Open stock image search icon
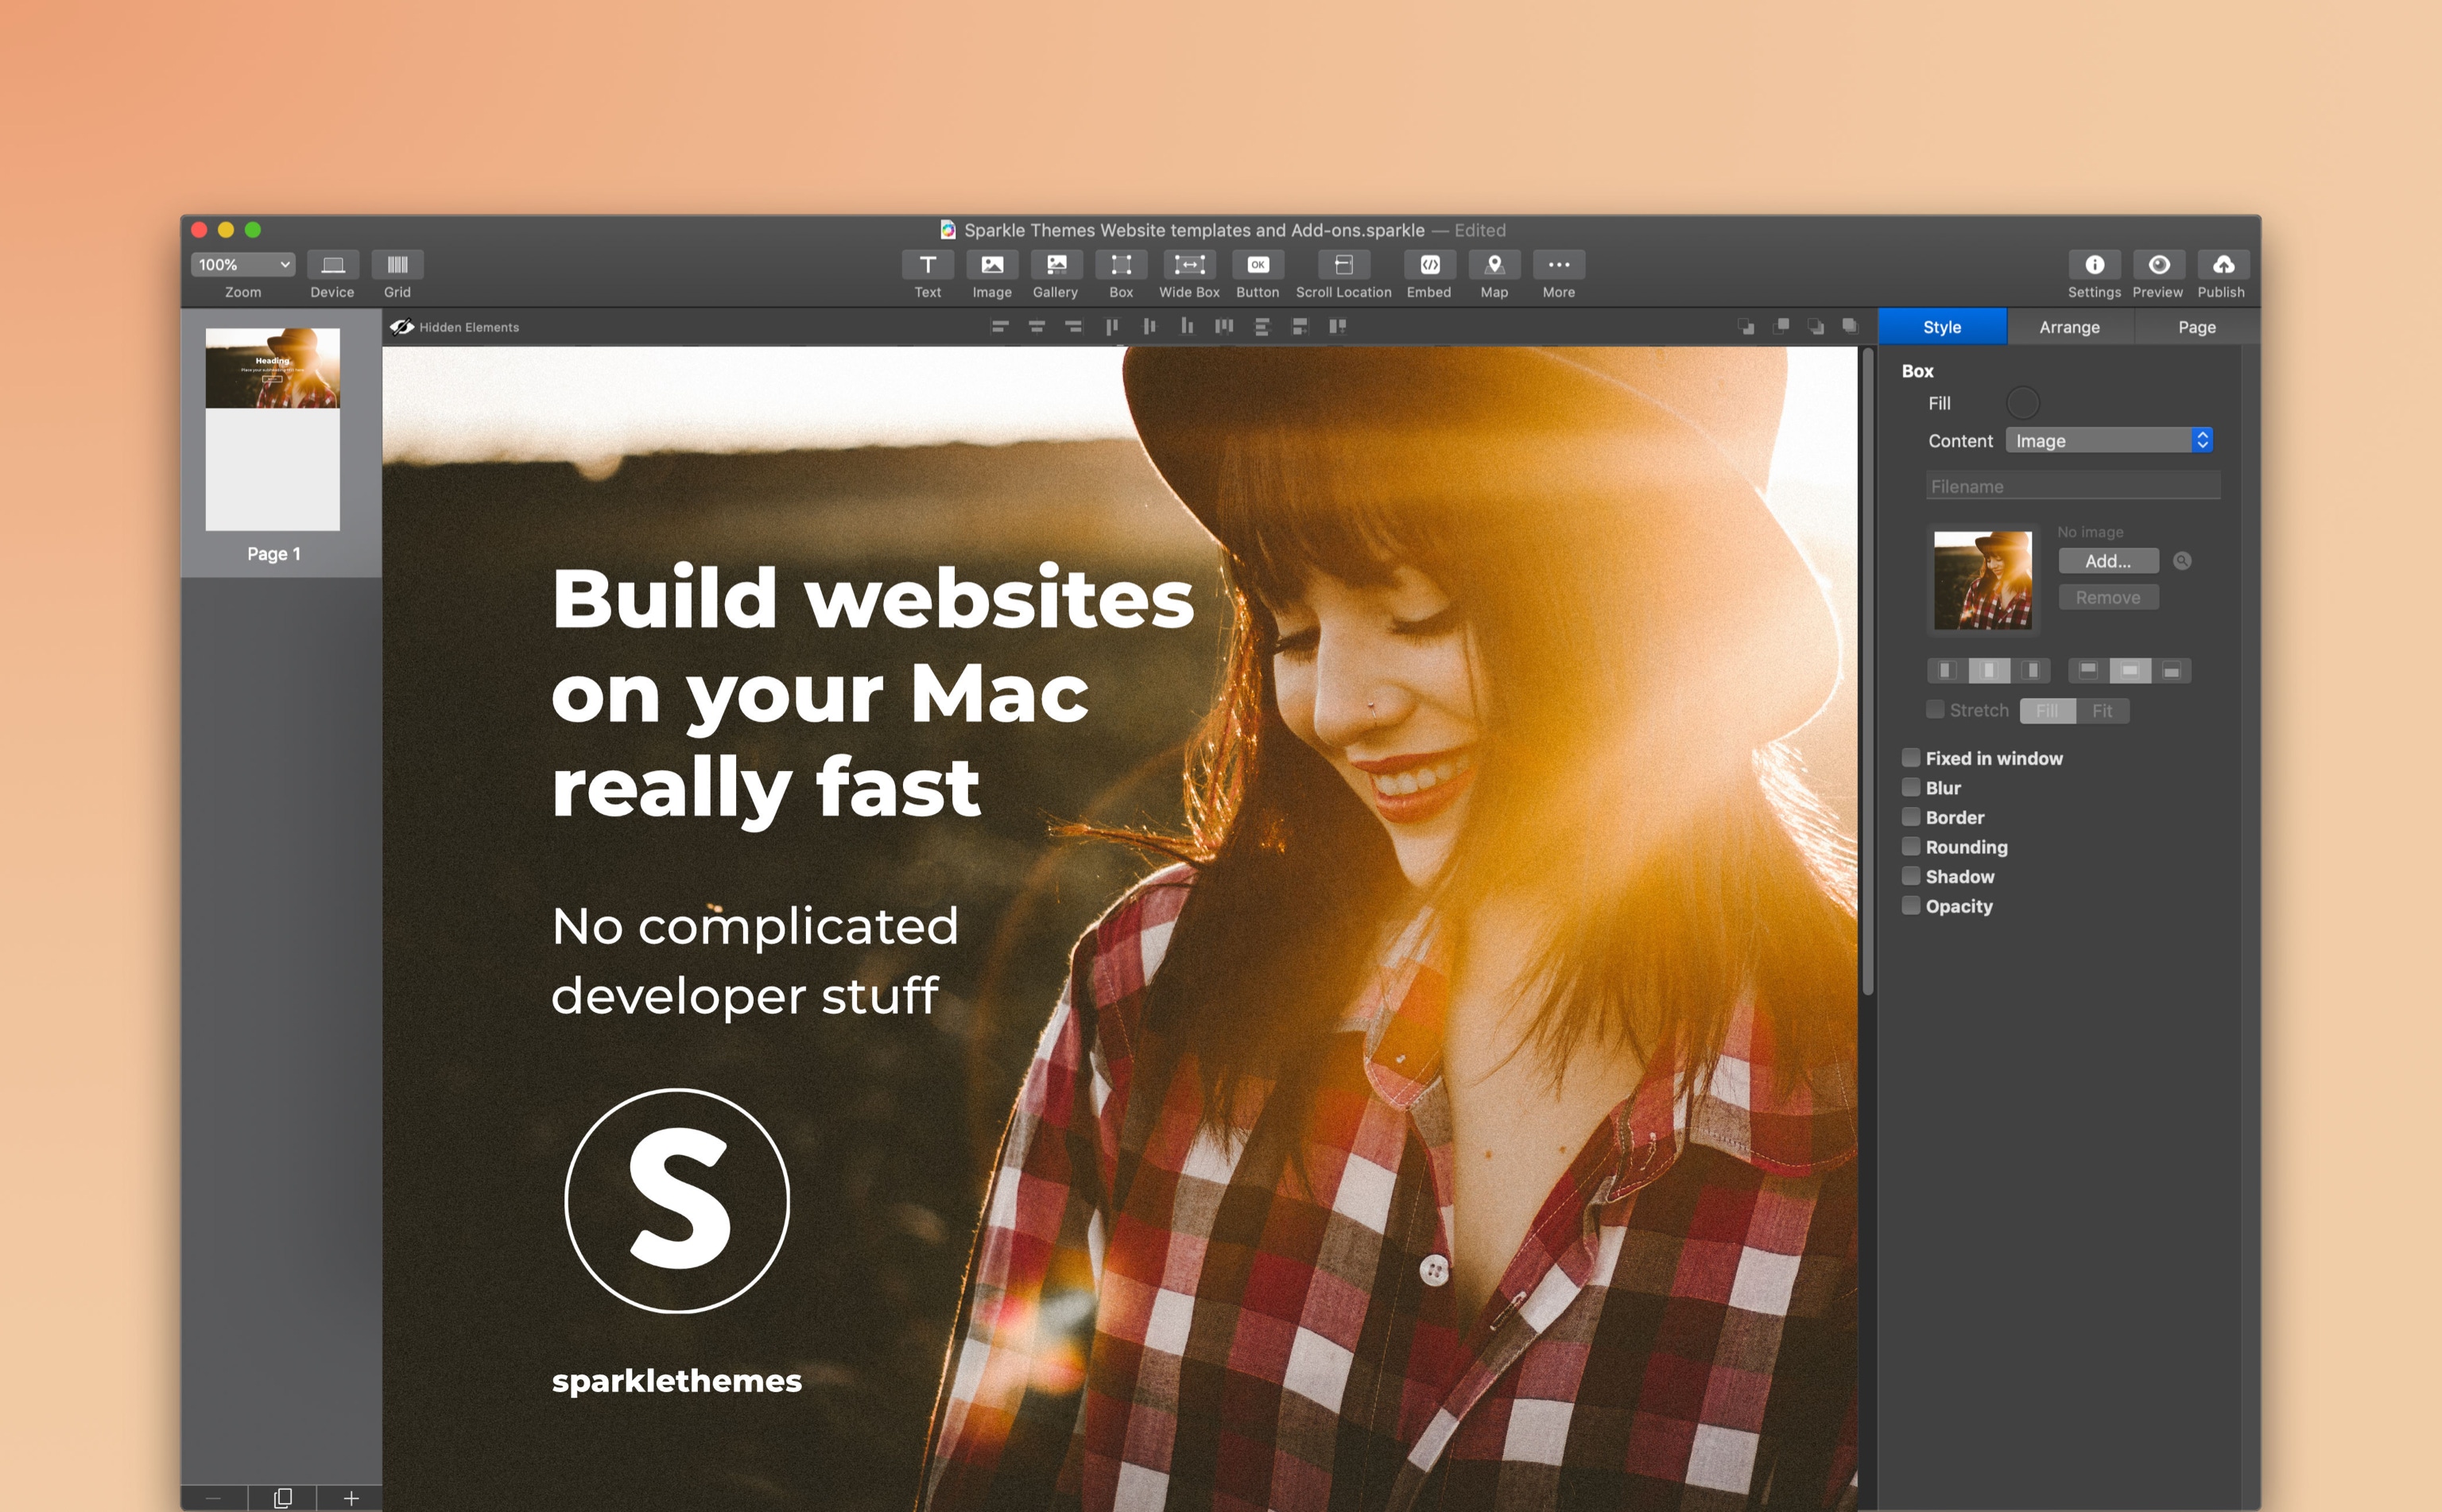The image size is (2442, 1512). point(2182,561)
